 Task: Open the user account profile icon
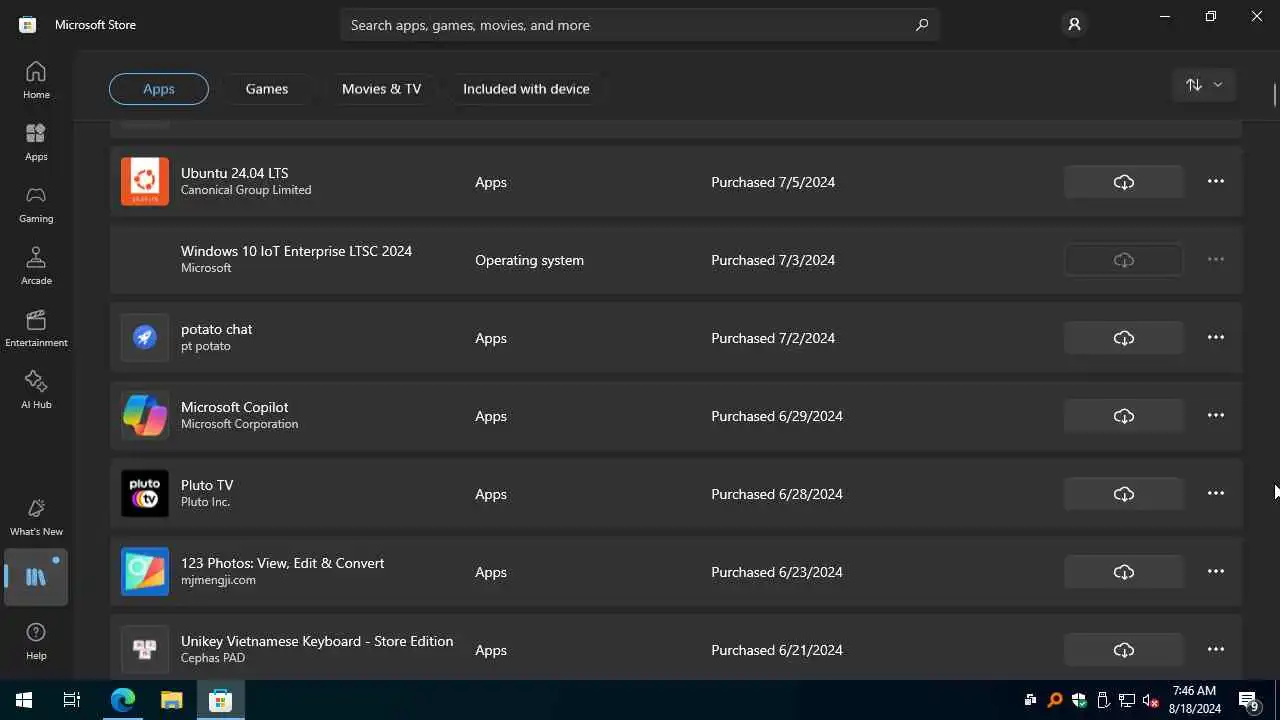pyautogui.click(x=1074, y=25)
